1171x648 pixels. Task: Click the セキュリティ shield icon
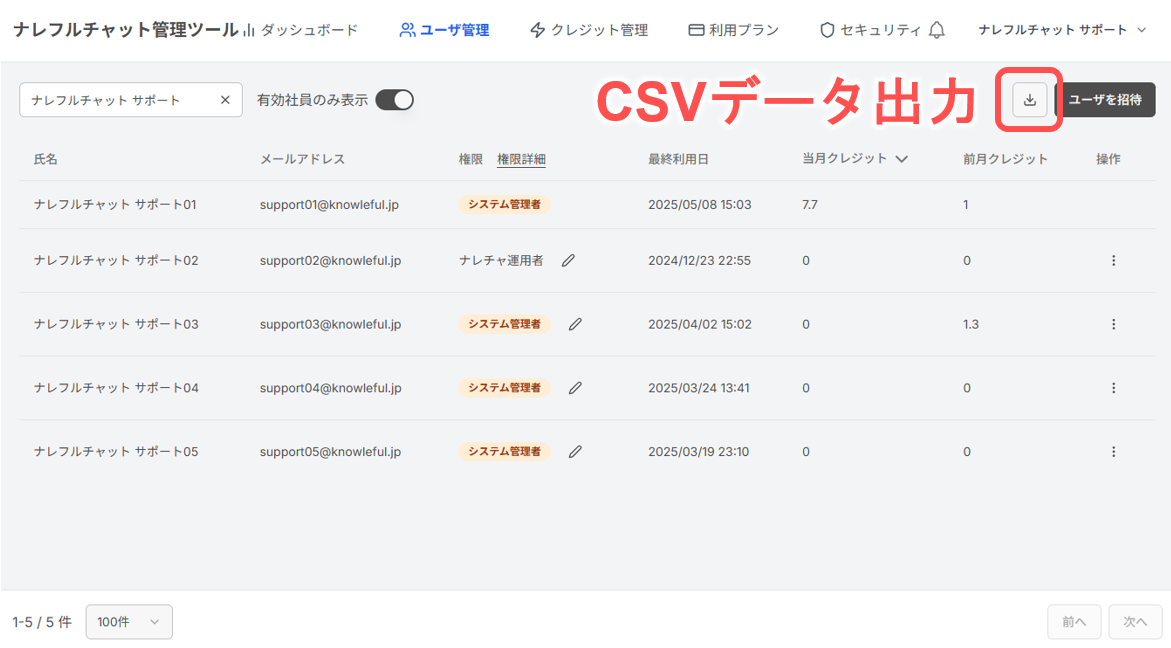coord(825,30)
